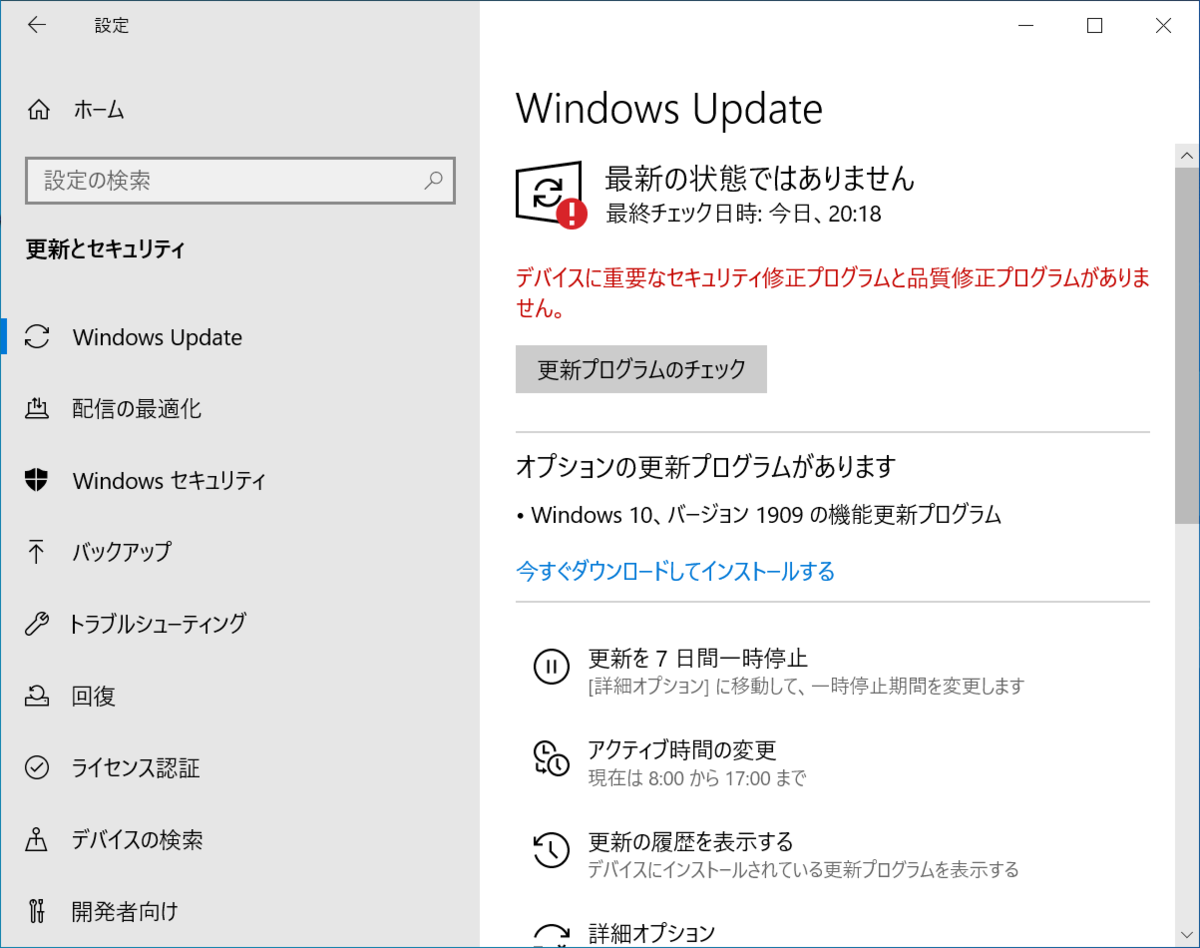This screenshot has height=948, width=1200.
Task: Click オプションの更新プログラムがあります heading
Action: pyautogui.click(x=705, y=466)
